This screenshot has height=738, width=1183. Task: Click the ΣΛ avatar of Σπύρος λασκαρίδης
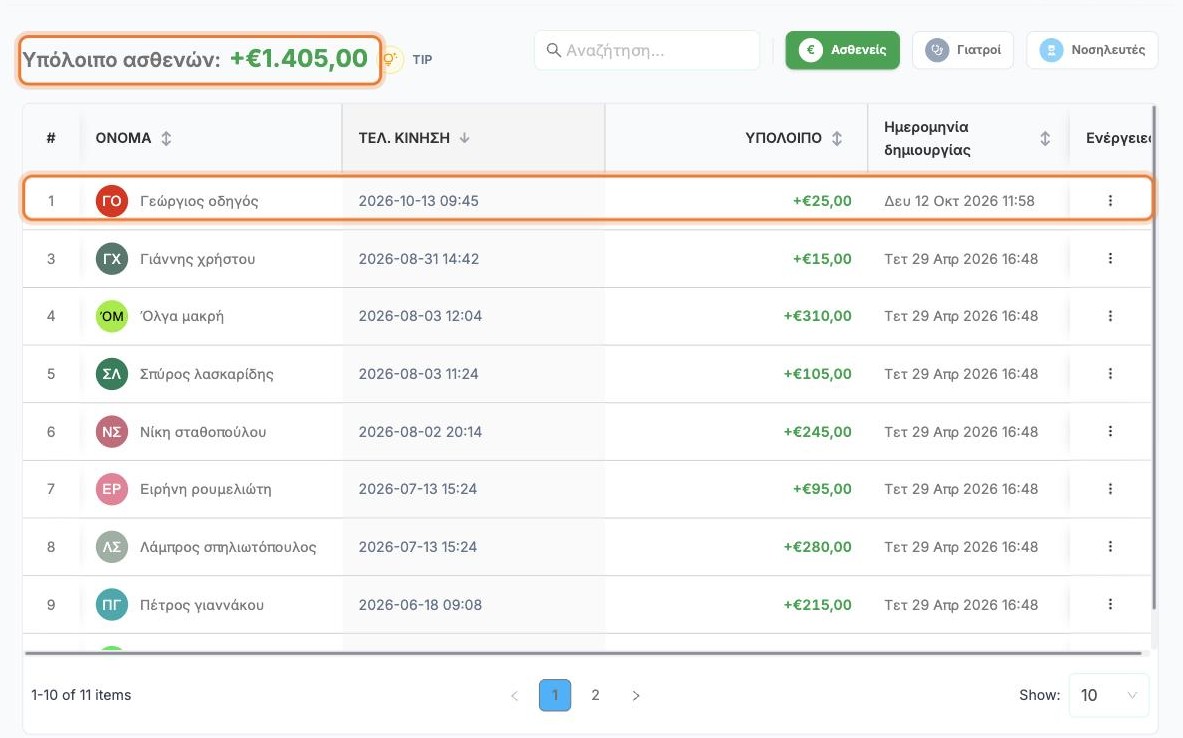coord(112,374)
